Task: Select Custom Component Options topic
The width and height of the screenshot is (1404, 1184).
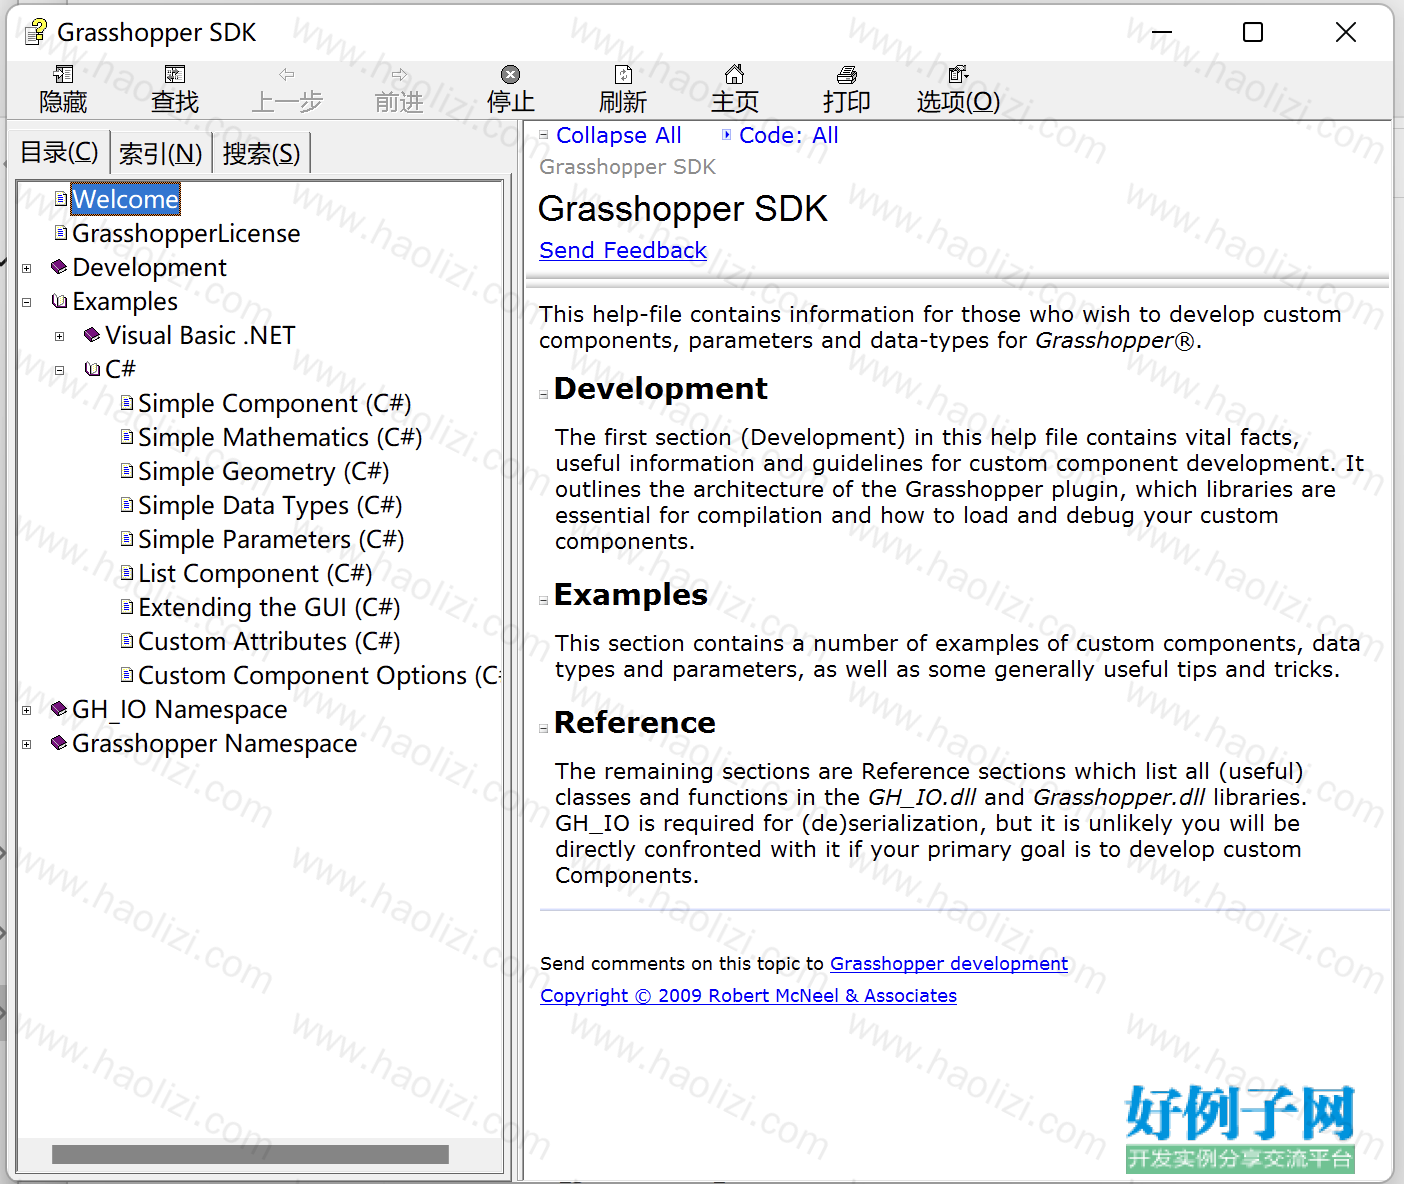Action: (x=319, y=675)
